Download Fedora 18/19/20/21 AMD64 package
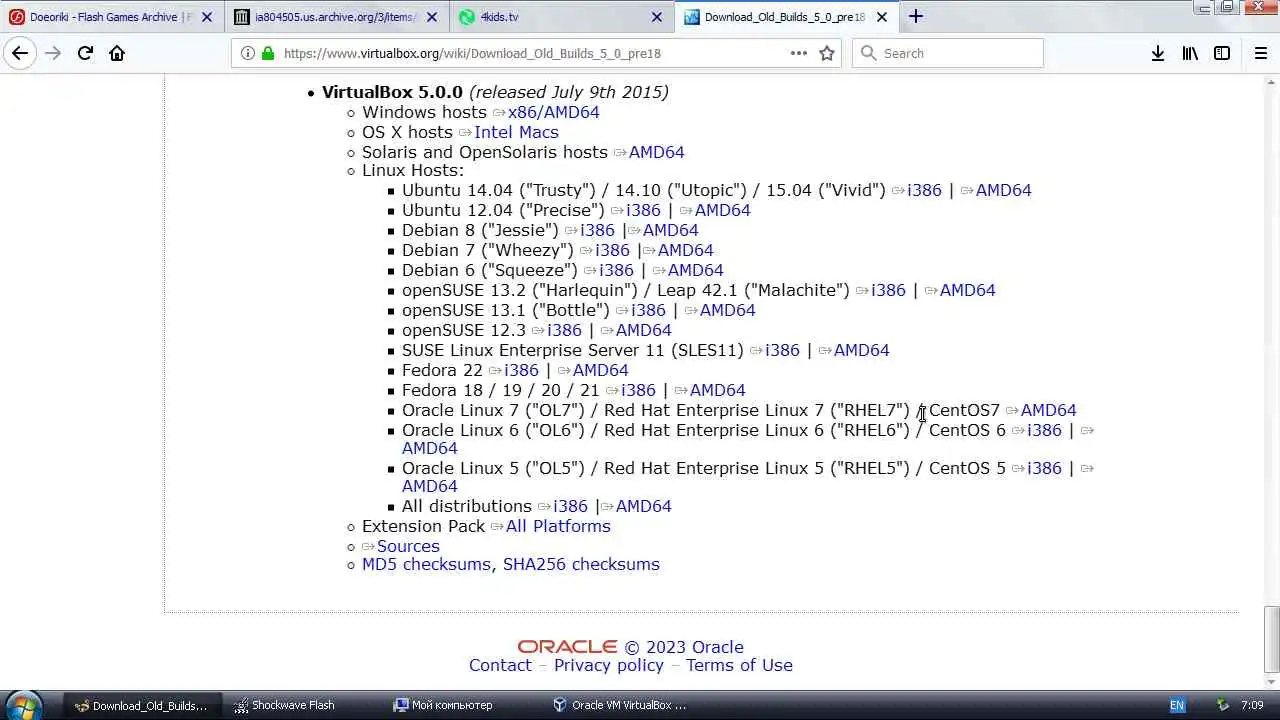This screenshot has width=1280, height=720. 717,390
